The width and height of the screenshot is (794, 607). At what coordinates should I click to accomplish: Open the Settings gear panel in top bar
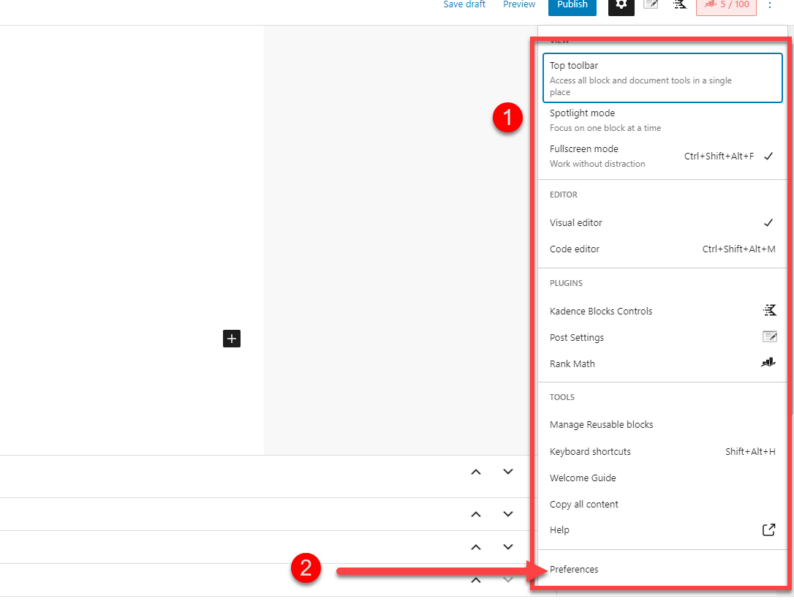621,5
